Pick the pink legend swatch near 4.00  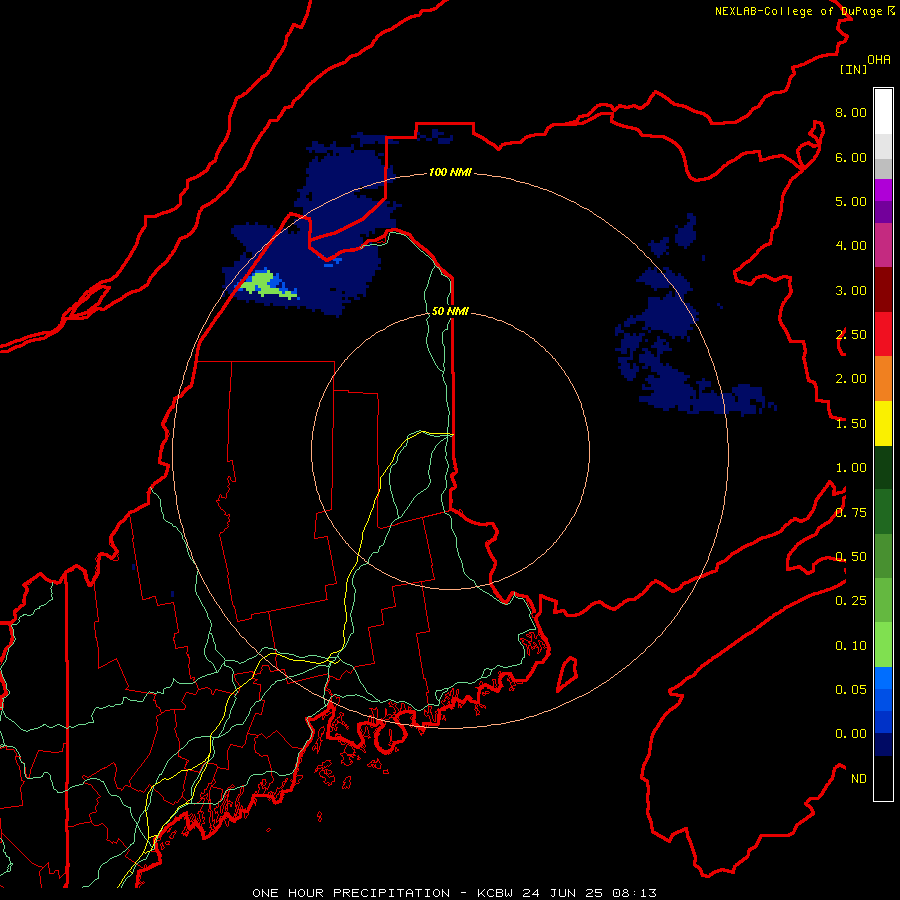(x=883, y=245)
